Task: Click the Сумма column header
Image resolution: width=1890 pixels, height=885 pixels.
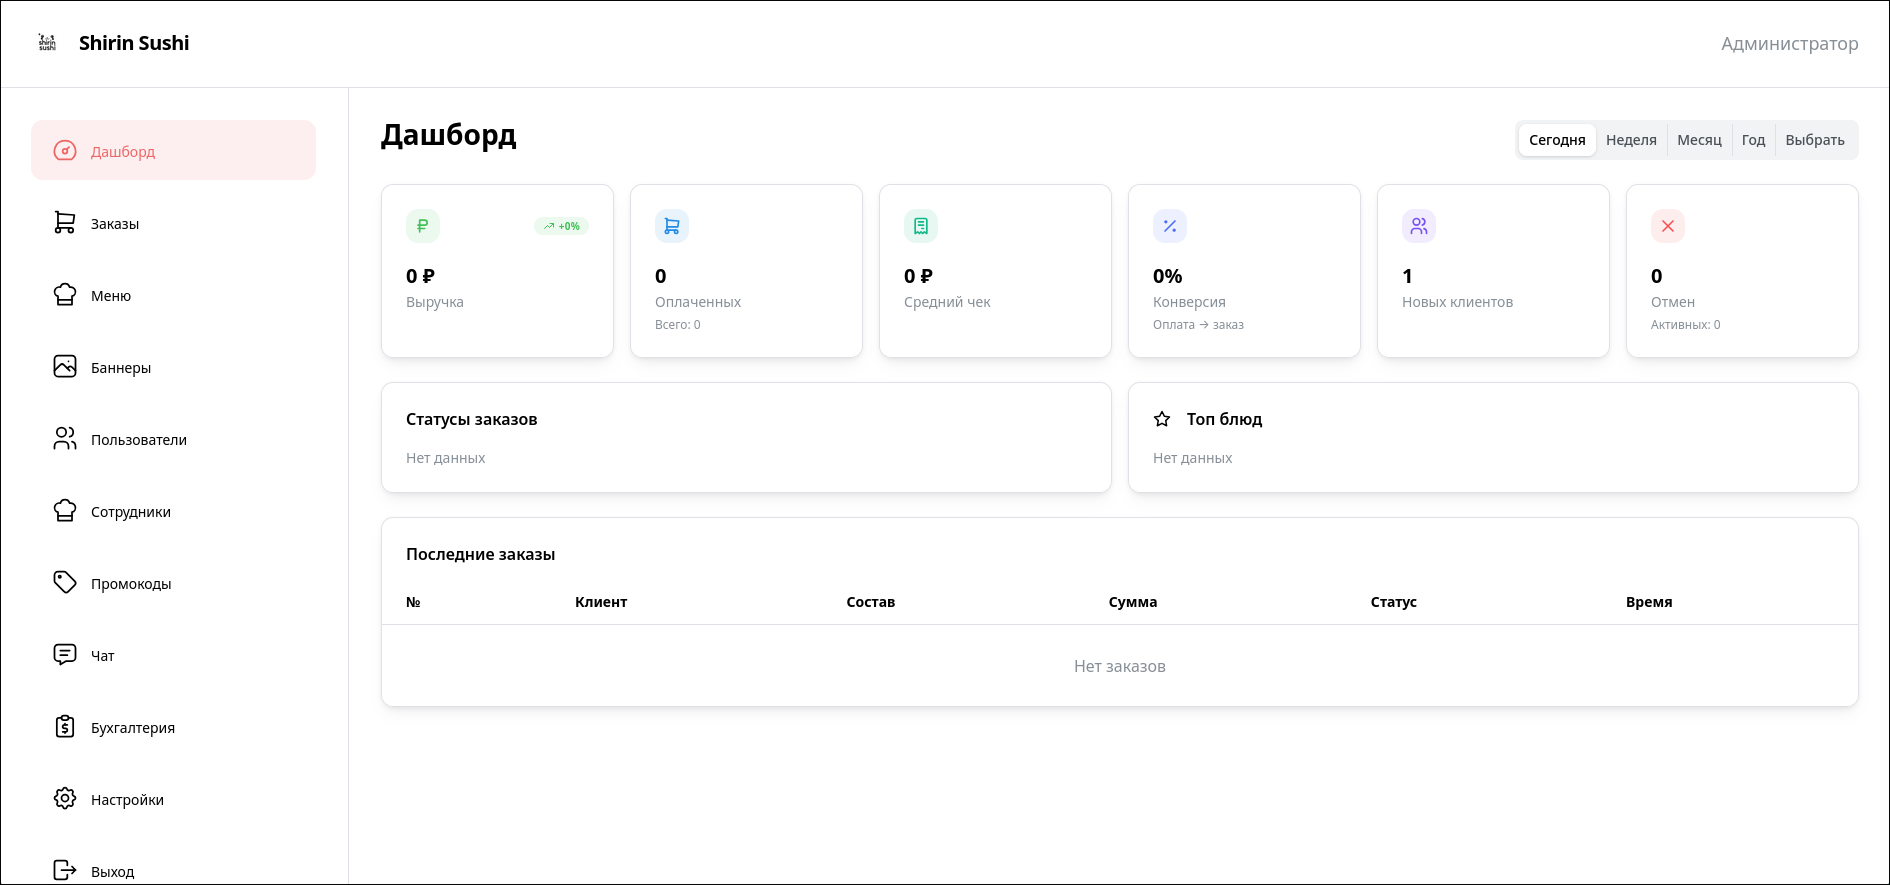Action: (x=1132, y=602)
